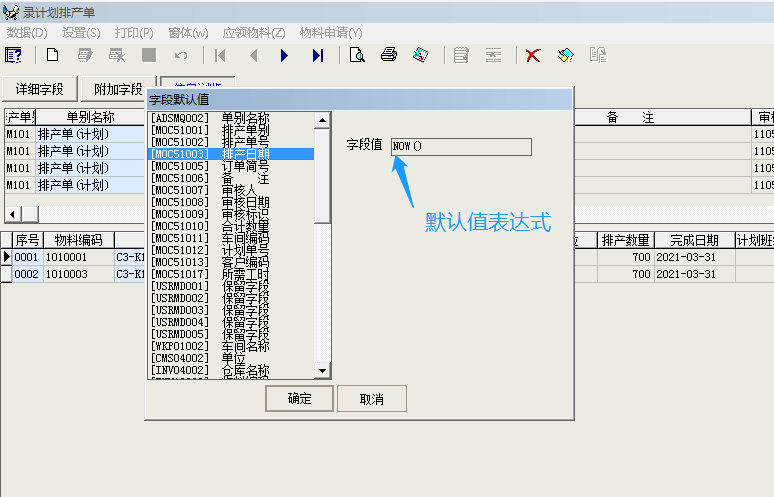Image resolution: width=774 pixels, height=497 pixels.
Task: Click the red X delete icon
Action: click(x=533, y=55)
